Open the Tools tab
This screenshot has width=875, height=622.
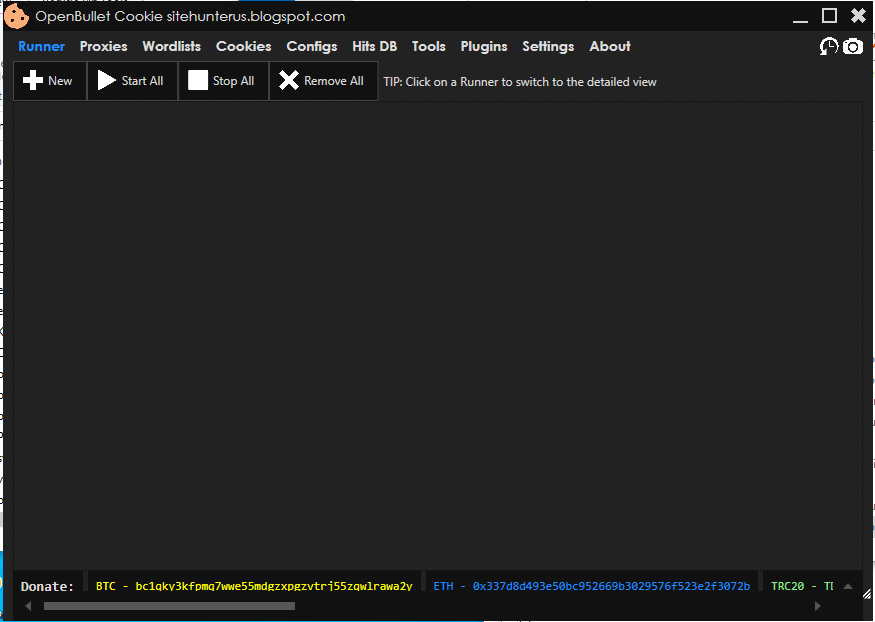tap(429, 46)
